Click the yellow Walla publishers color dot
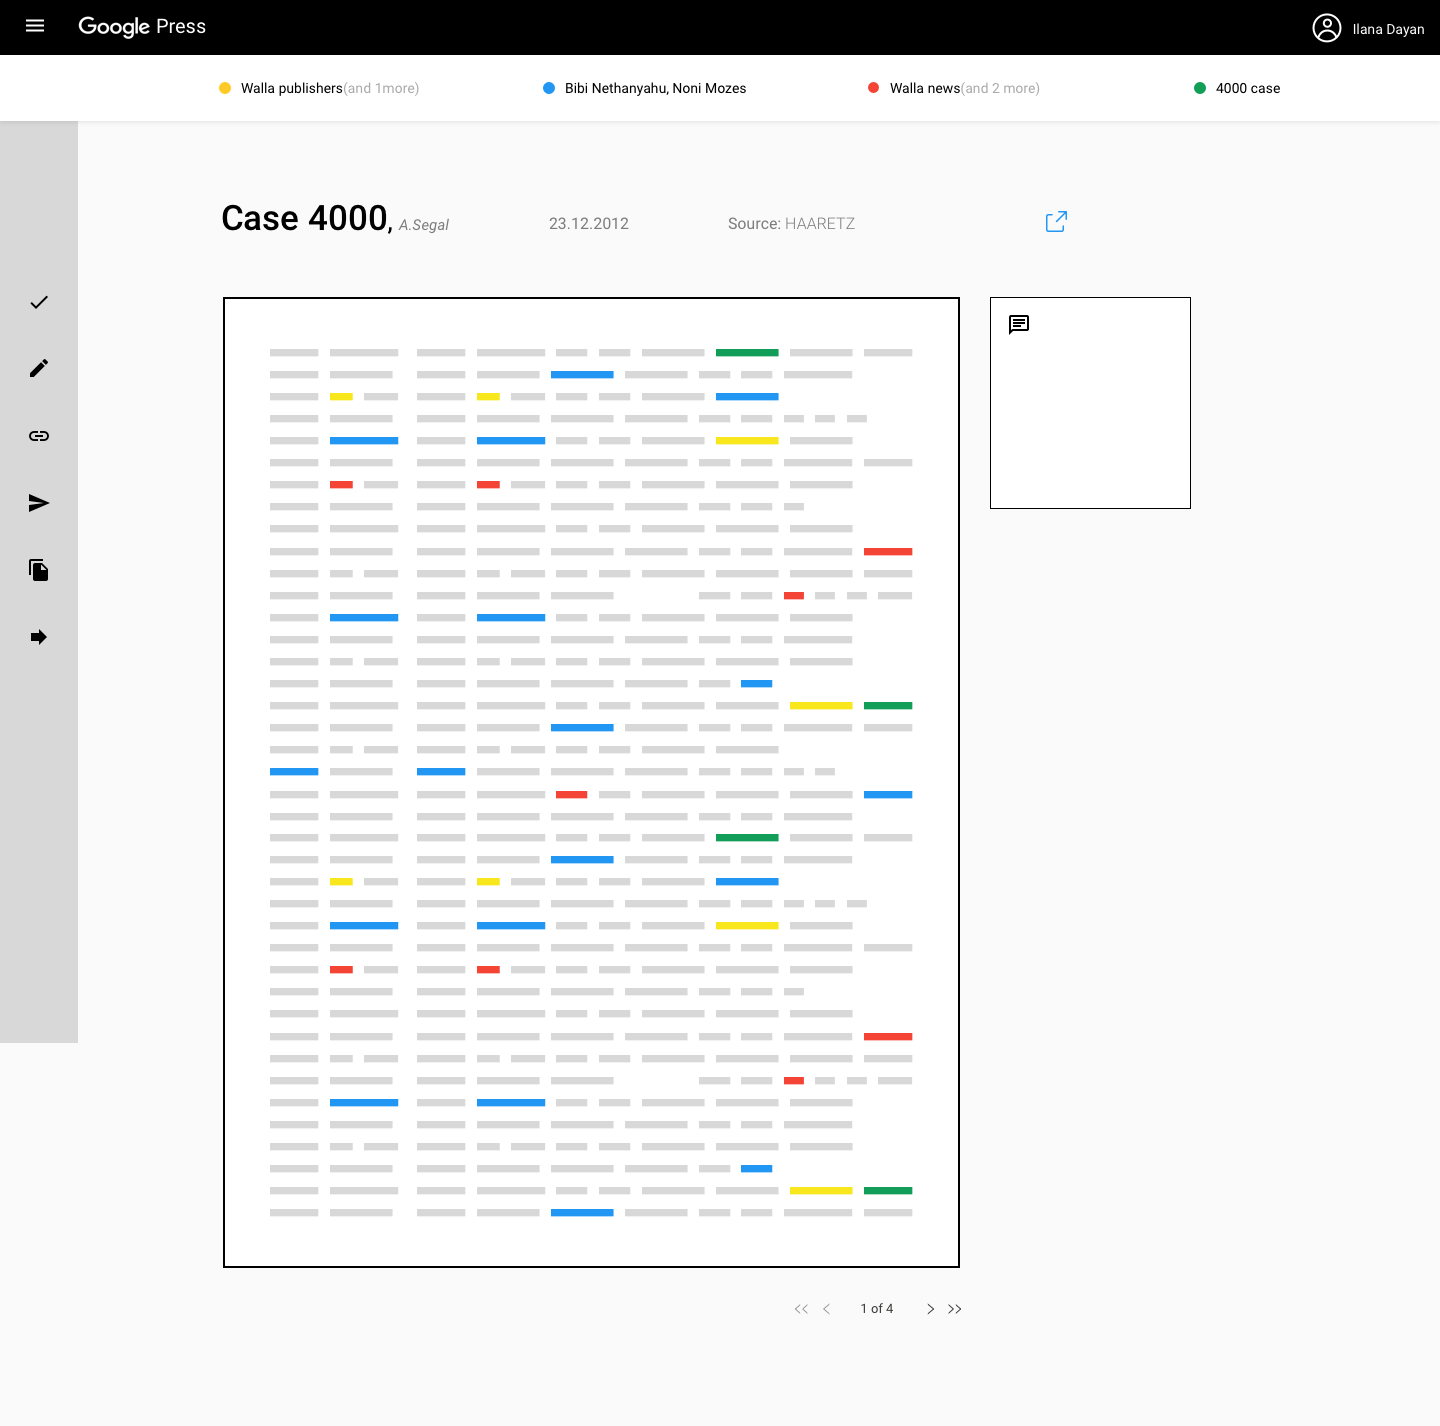 (225, 88)
